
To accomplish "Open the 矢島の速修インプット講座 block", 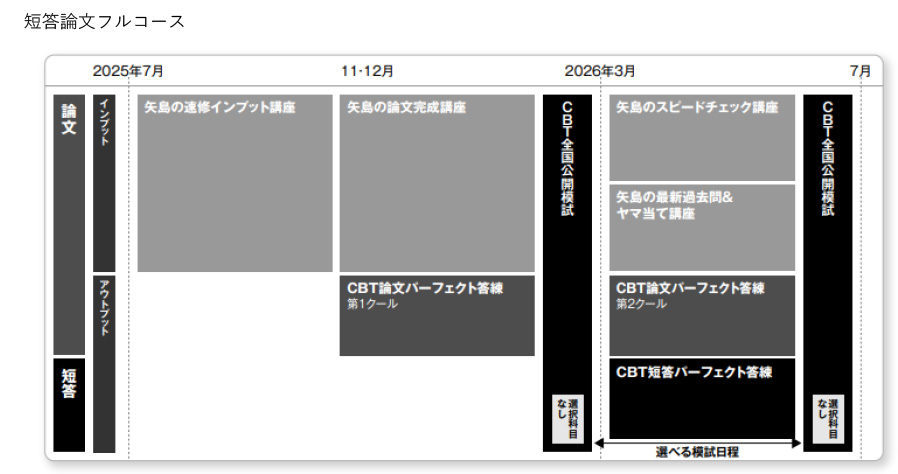I will pyautogui.click(x=235, y=183).
